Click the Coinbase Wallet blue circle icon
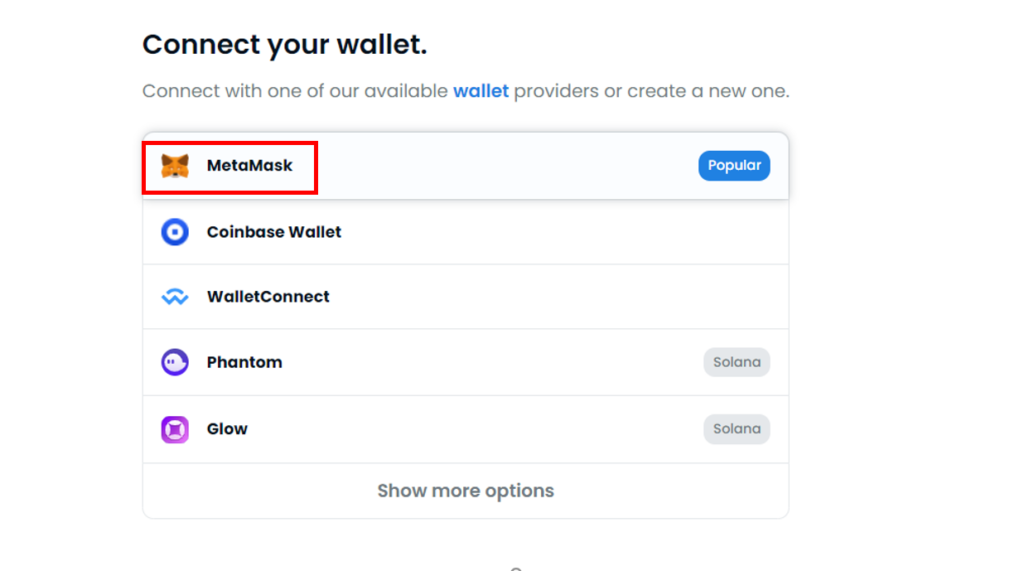 [x=175, y=232]
